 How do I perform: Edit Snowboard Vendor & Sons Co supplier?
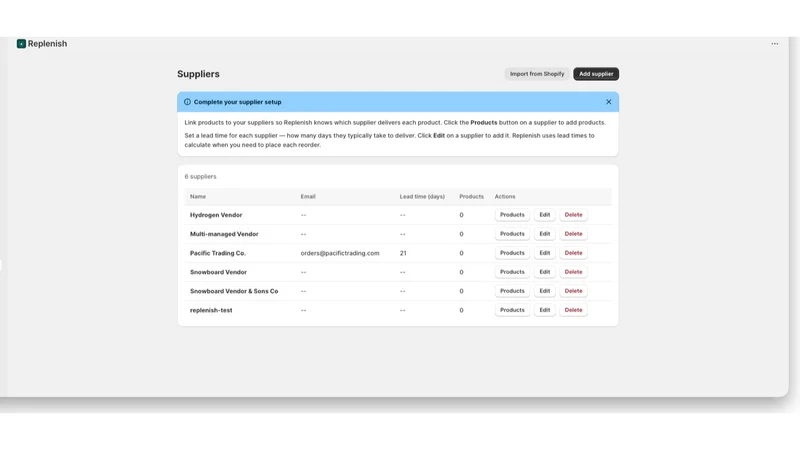[544, 291]
